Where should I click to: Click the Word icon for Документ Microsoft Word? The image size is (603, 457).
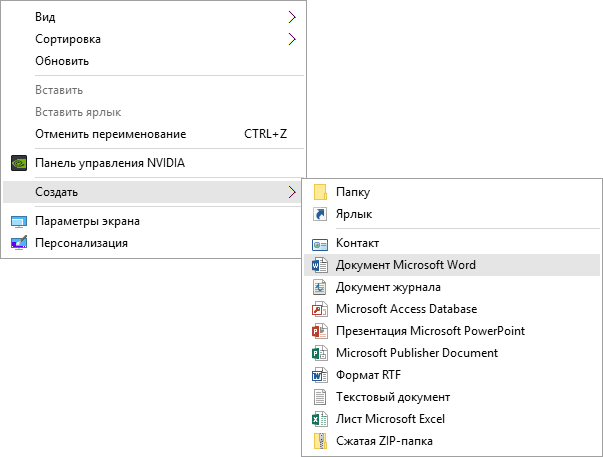click(320, 265)
